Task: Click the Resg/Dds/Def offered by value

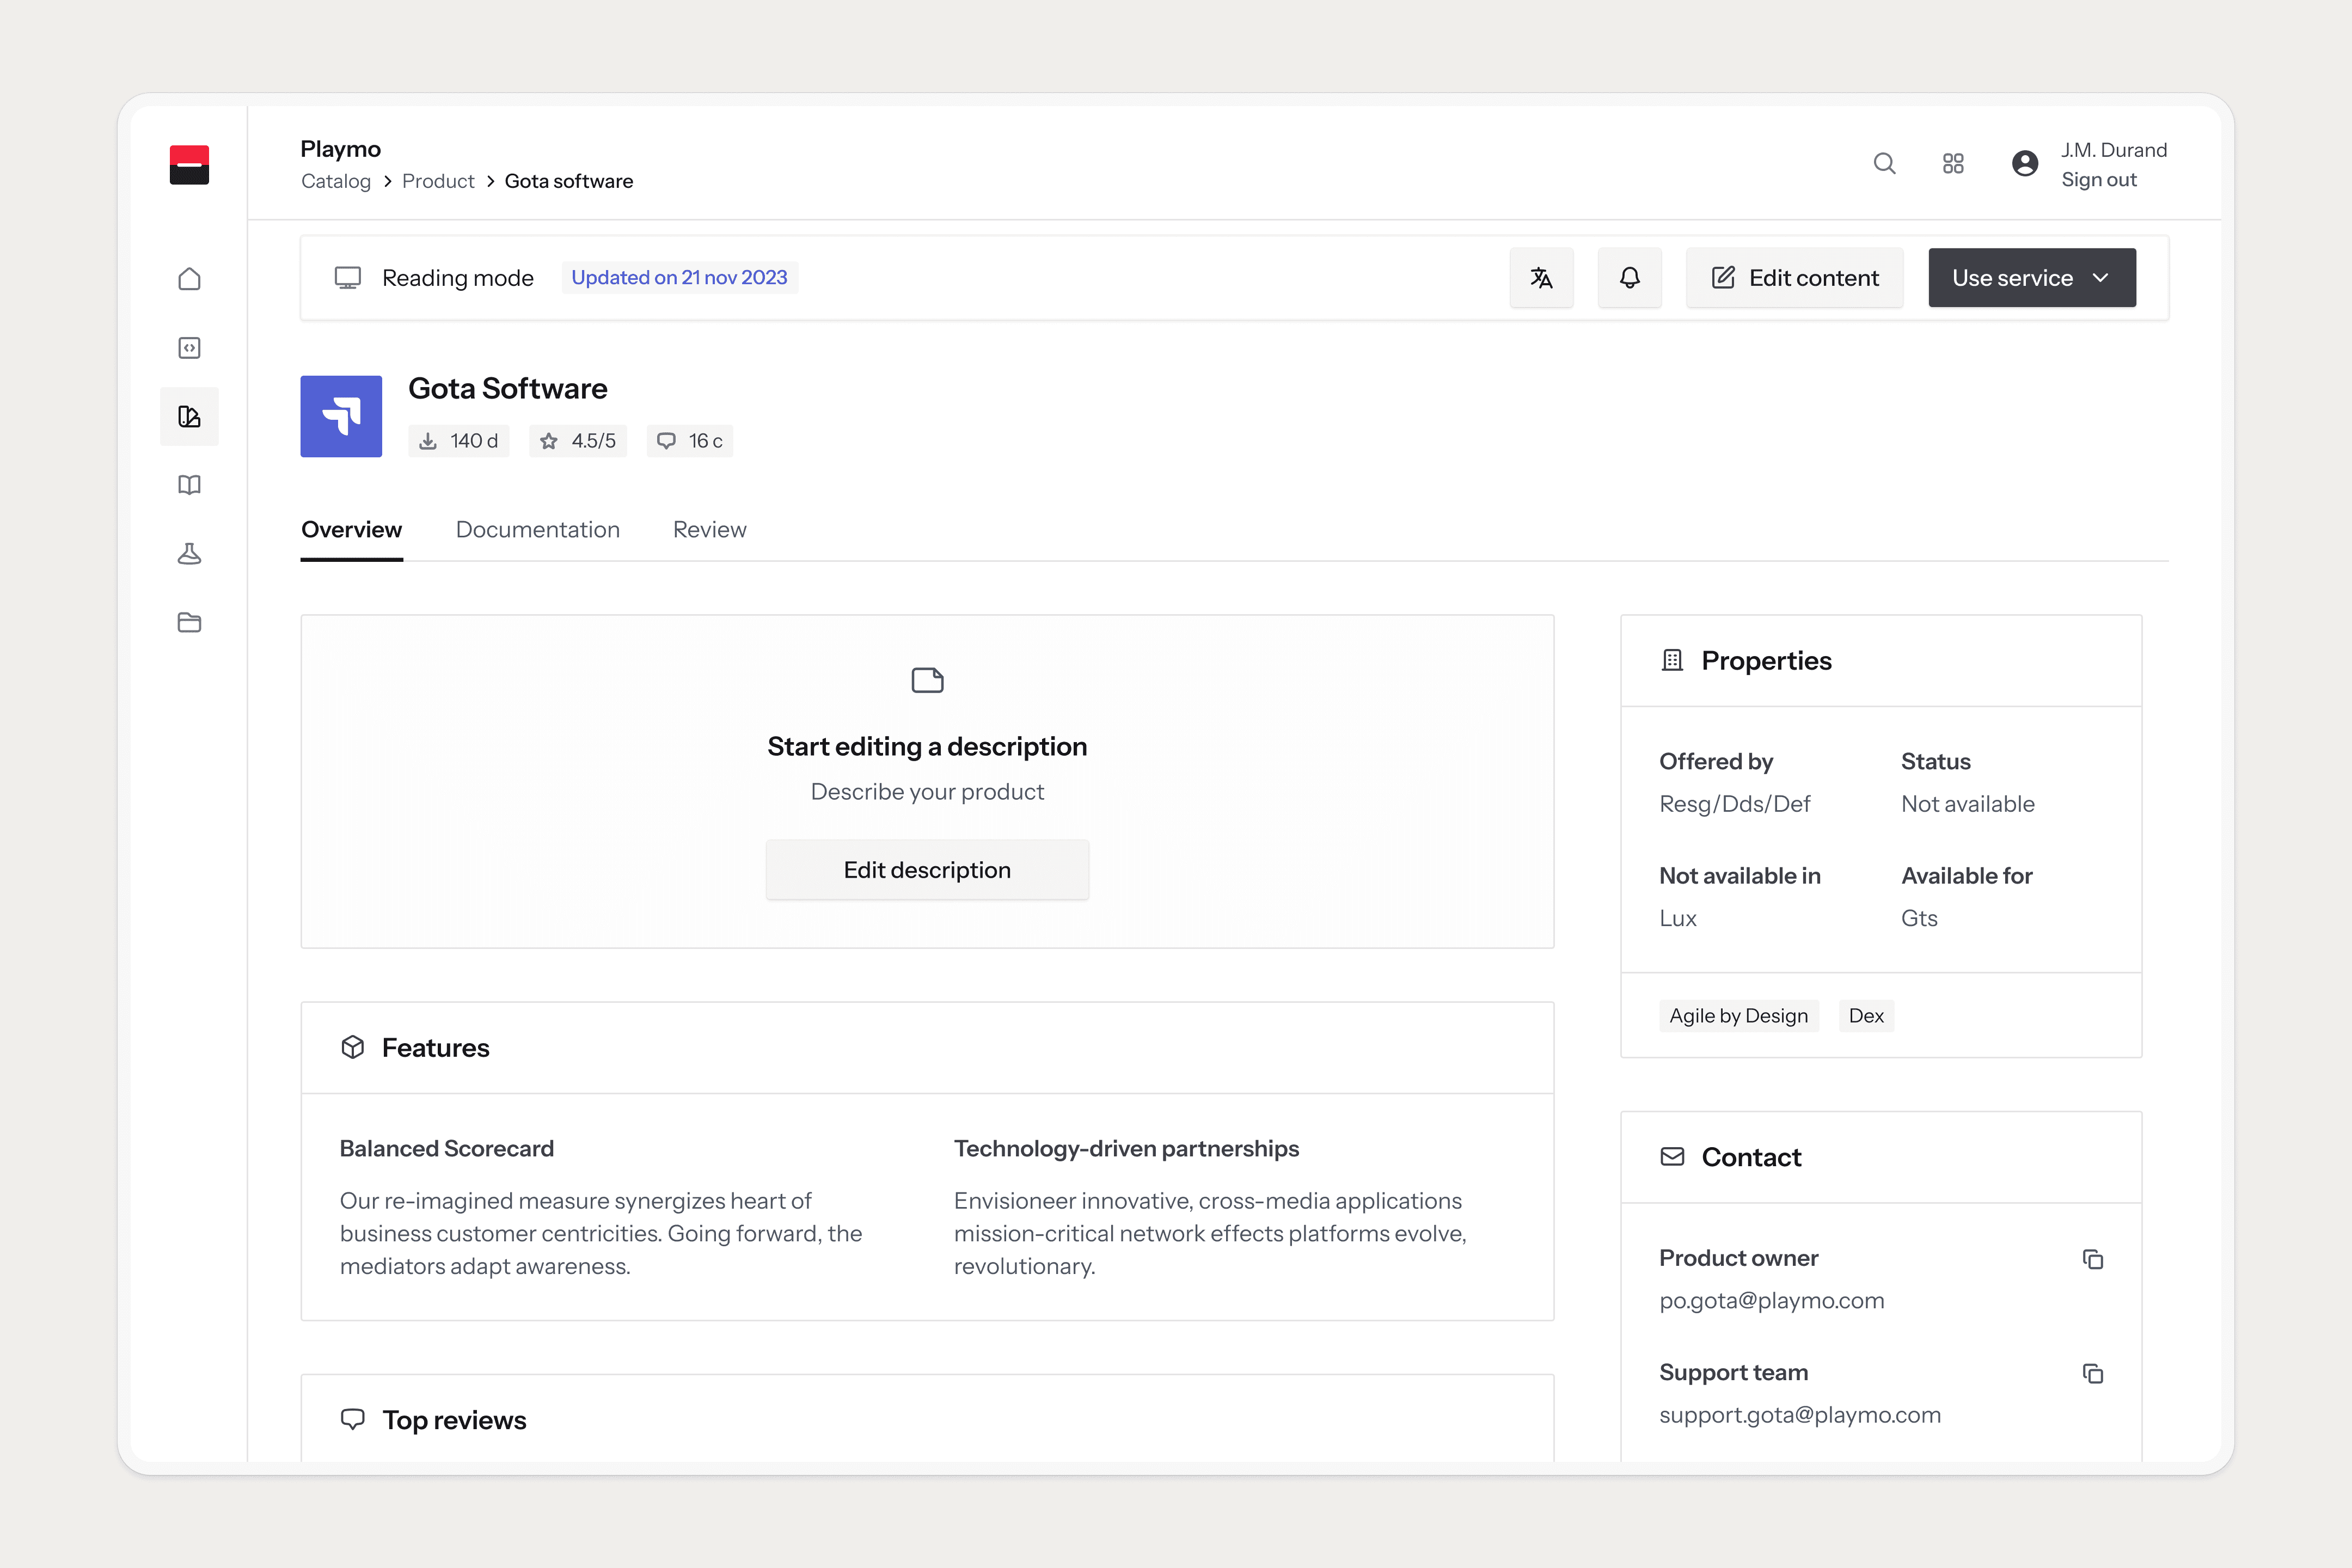Action: point(1735,804)
